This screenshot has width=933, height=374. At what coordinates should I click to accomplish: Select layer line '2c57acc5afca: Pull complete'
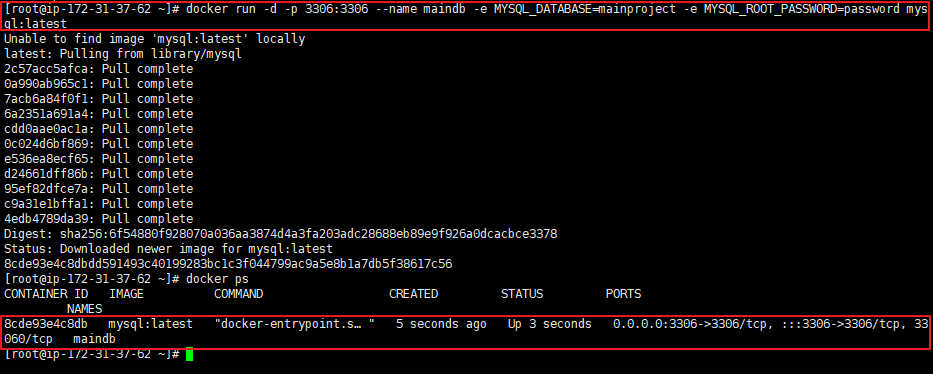98,69
